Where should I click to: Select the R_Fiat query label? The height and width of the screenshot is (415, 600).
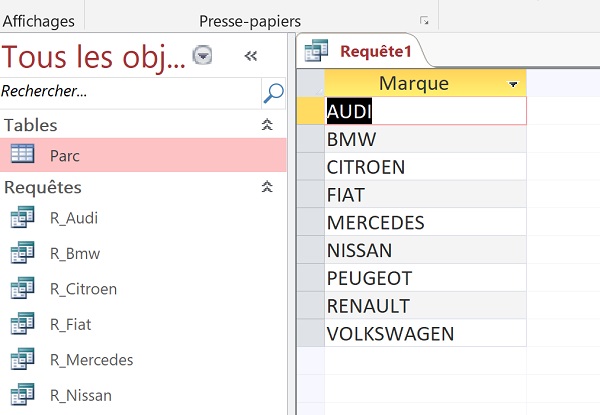[x=70, y=325]
